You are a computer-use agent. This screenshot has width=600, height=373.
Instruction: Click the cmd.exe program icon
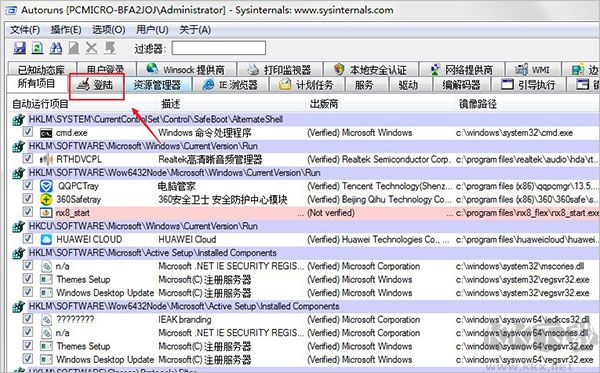pos(46,133)
